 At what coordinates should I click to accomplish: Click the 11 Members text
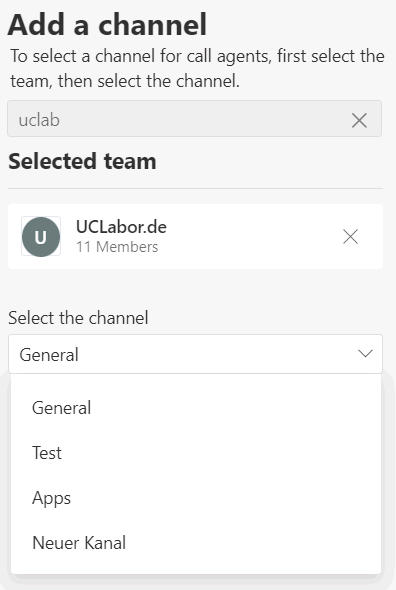[x=117, y=247]
